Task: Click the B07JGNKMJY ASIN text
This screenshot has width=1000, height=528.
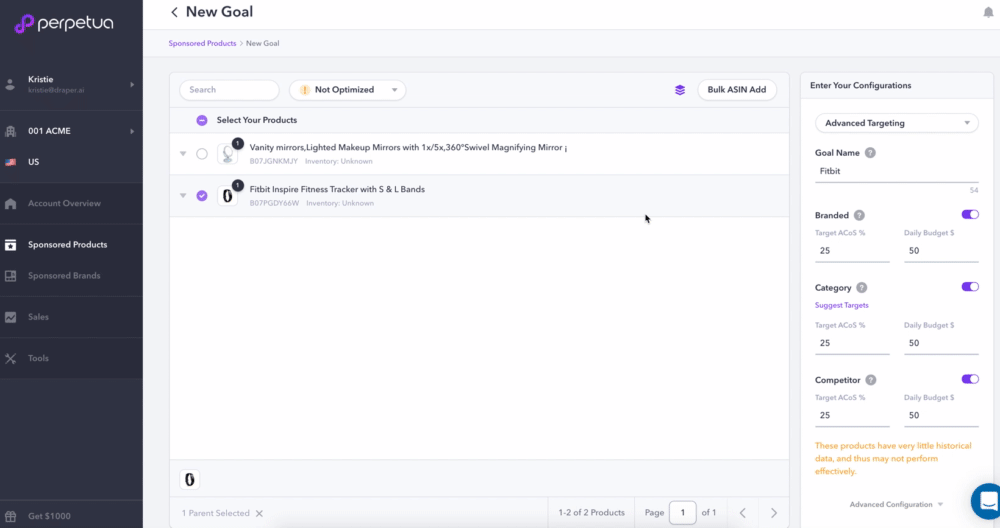Action: click(274, 161)
